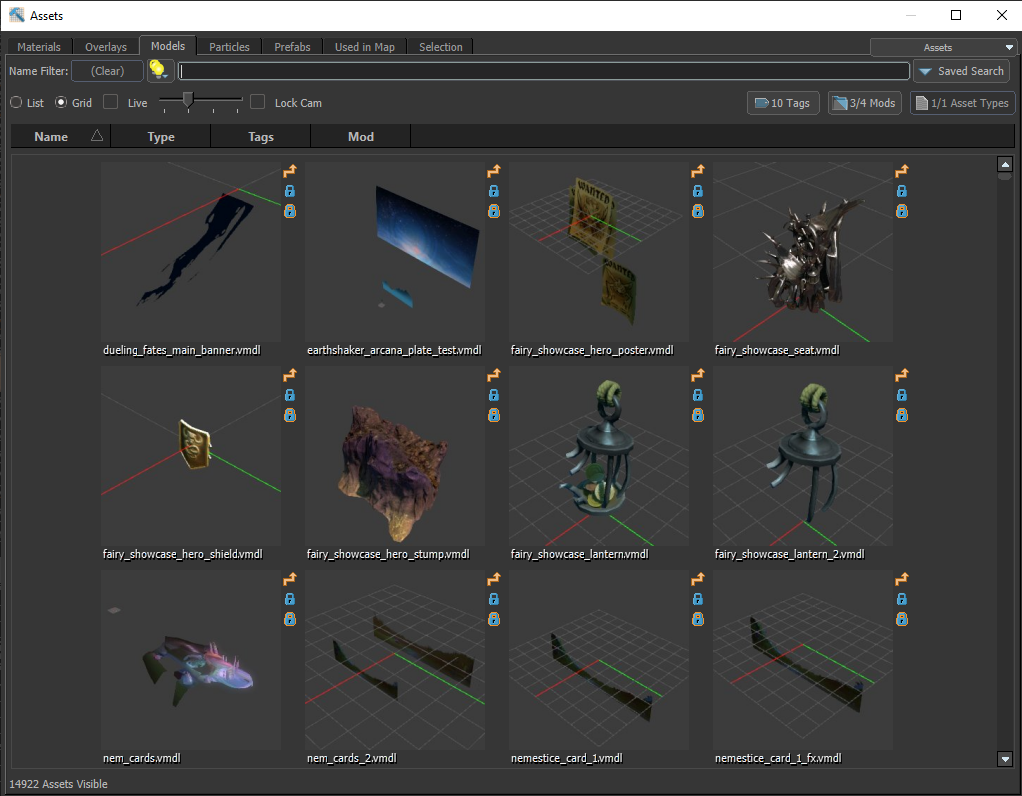The height and width of the screenshot is (796, 1022).
Task: Click orange-outlined lock icon right of earthshaker_arcana_plate_test thumbnail
Action: coord(494,211)
